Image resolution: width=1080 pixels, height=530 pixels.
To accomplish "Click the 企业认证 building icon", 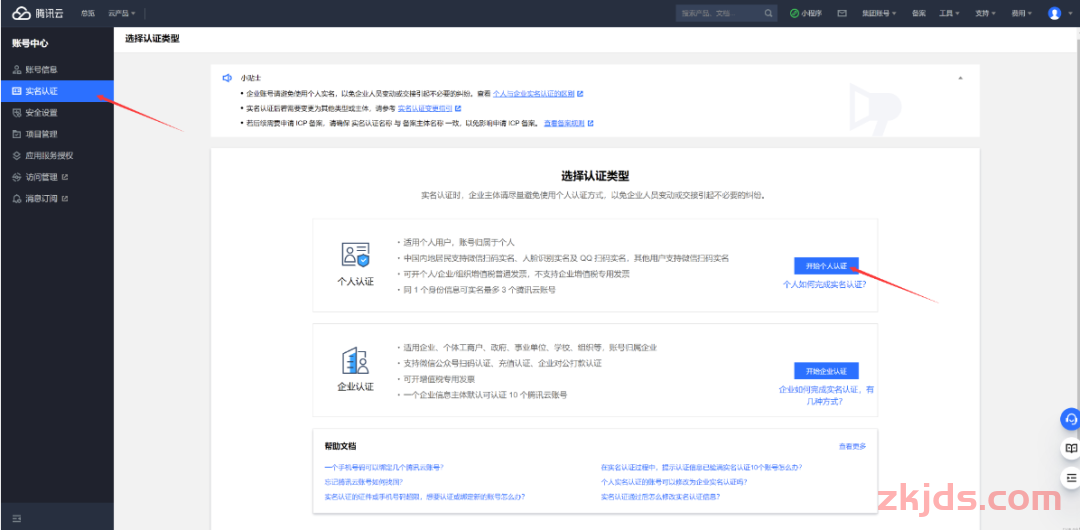I will [355, 361].
